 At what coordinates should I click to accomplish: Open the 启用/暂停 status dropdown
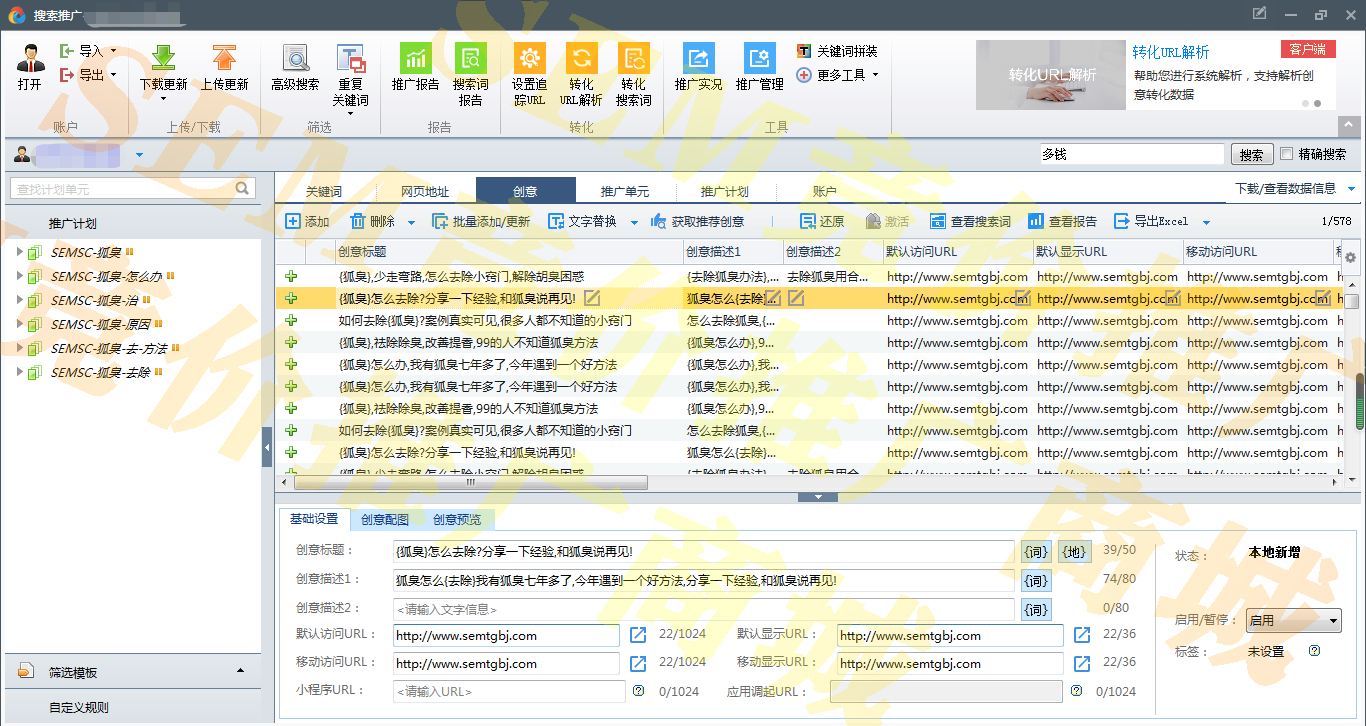[x=1293, y=620]
